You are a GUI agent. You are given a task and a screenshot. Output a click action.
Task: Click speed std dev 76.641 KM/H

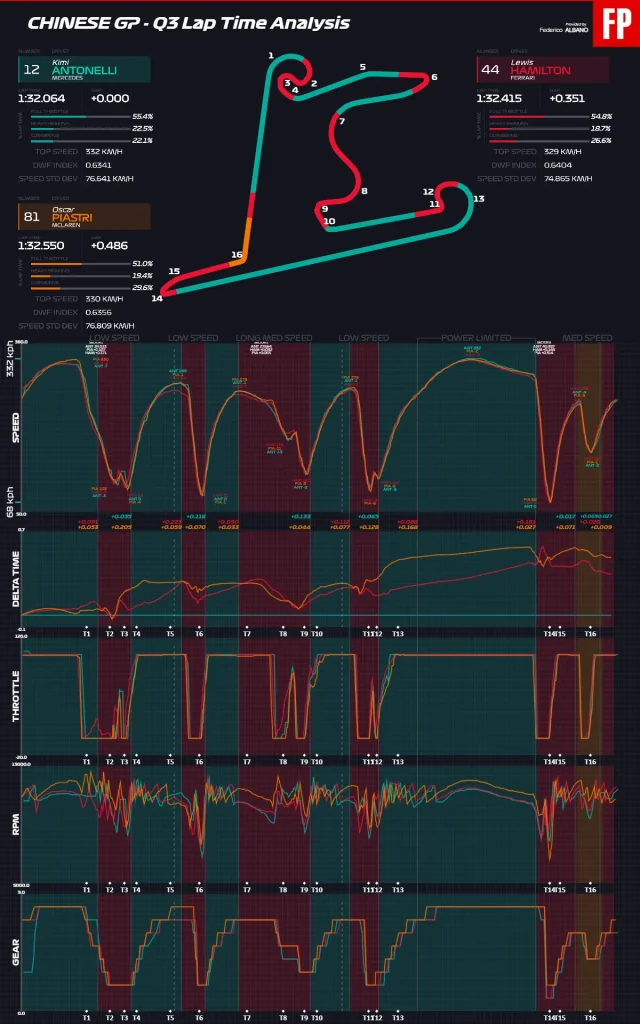point(110,178)
